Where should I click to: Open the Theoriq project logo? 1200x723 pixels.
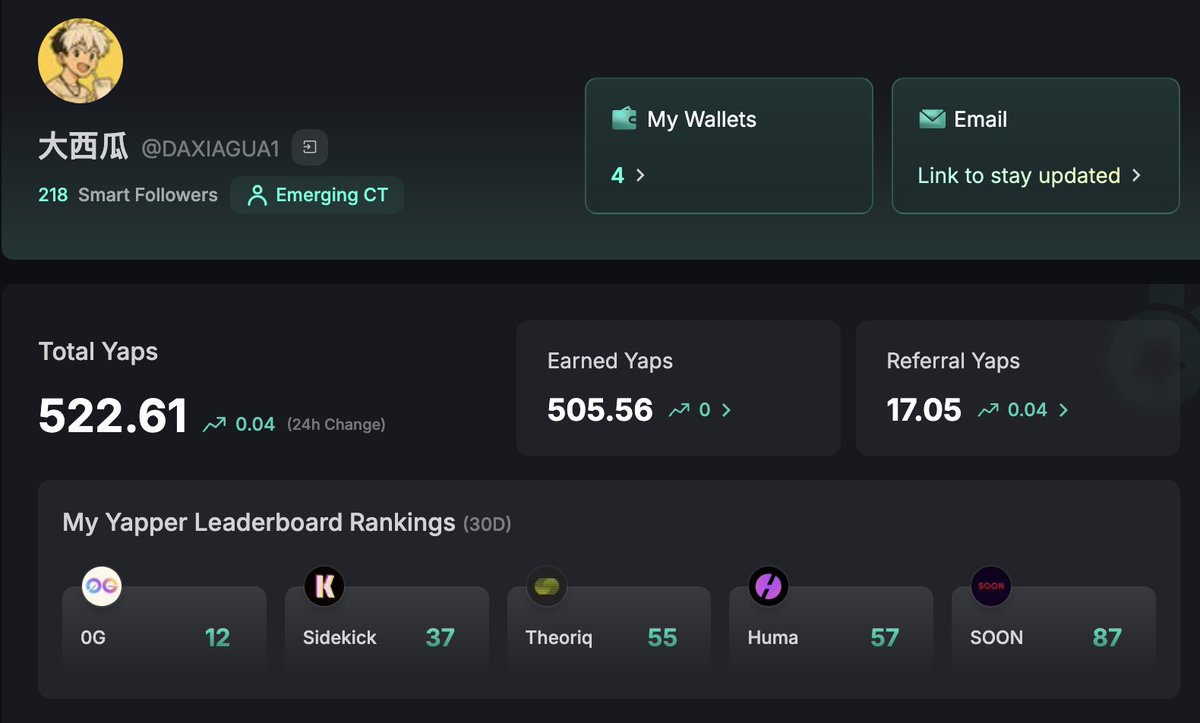click(x=547, y=586)
